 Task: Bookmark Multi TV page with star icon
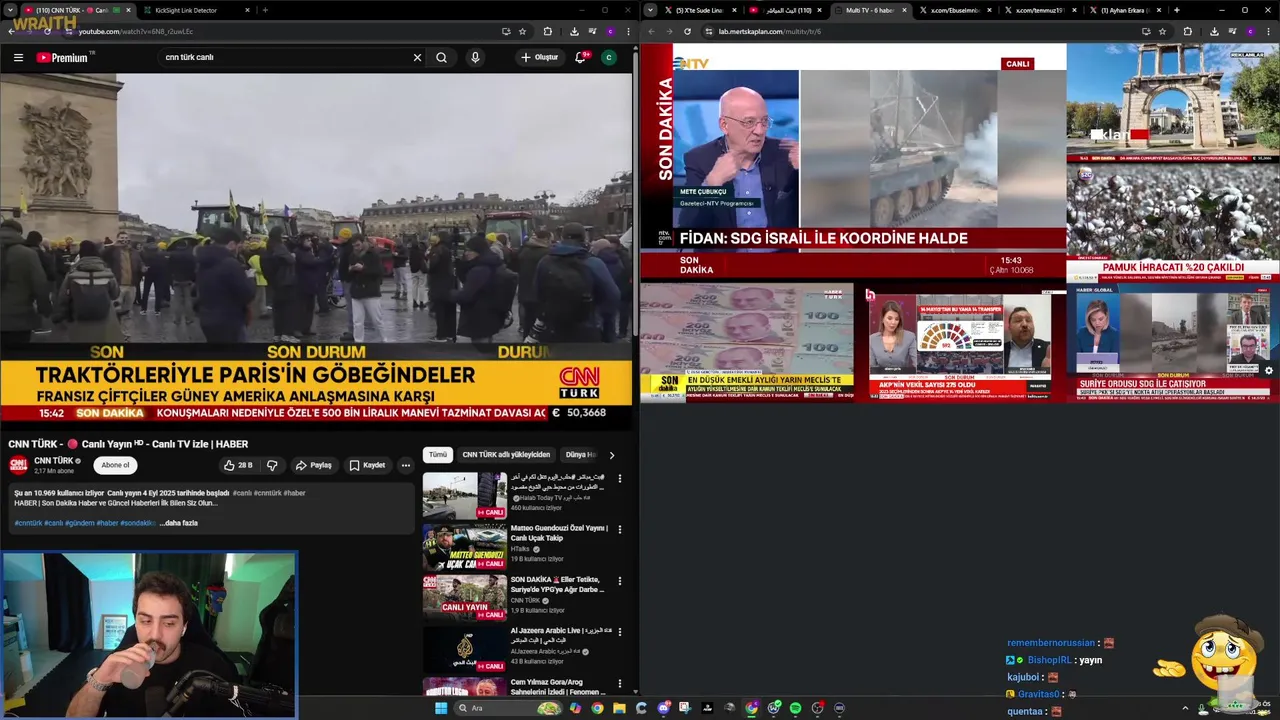pyautogui.click(x=1162, y=31)
